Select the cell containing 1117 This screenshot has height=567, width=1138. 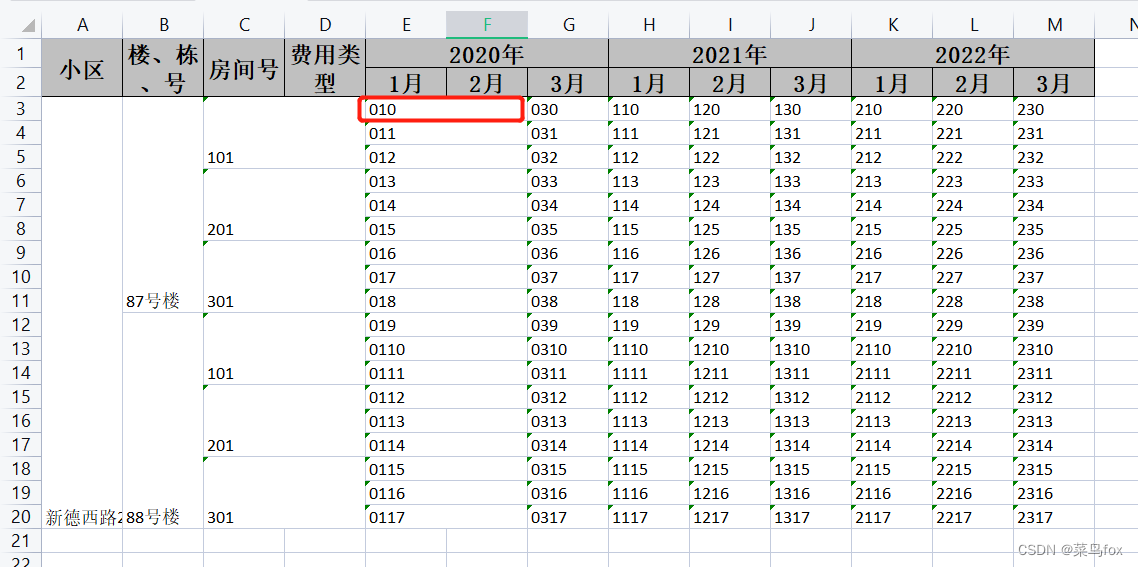[x=649, y=517]
